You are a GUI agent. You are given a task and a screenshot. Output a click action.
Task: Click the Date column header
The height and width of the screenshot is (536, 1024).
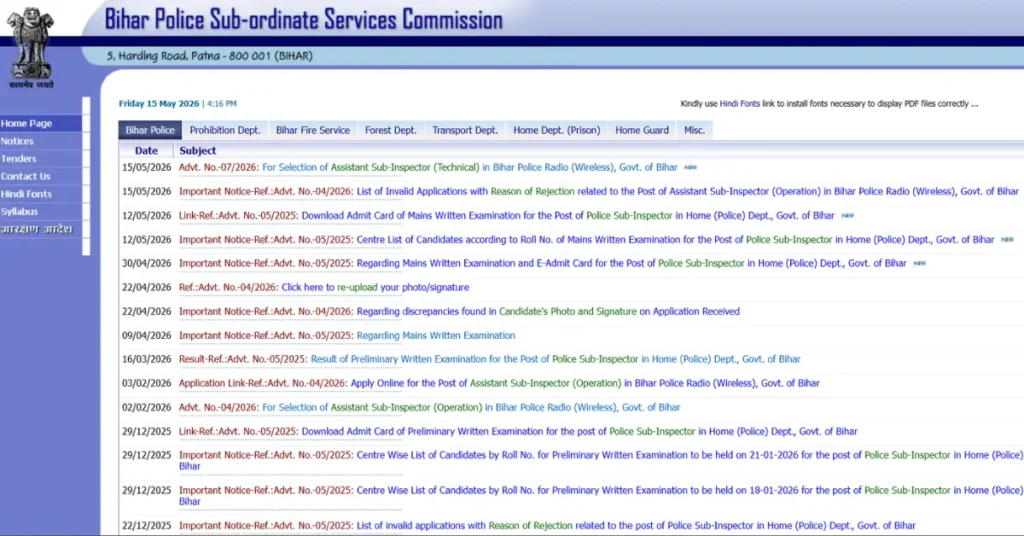[x=146, y=150]
